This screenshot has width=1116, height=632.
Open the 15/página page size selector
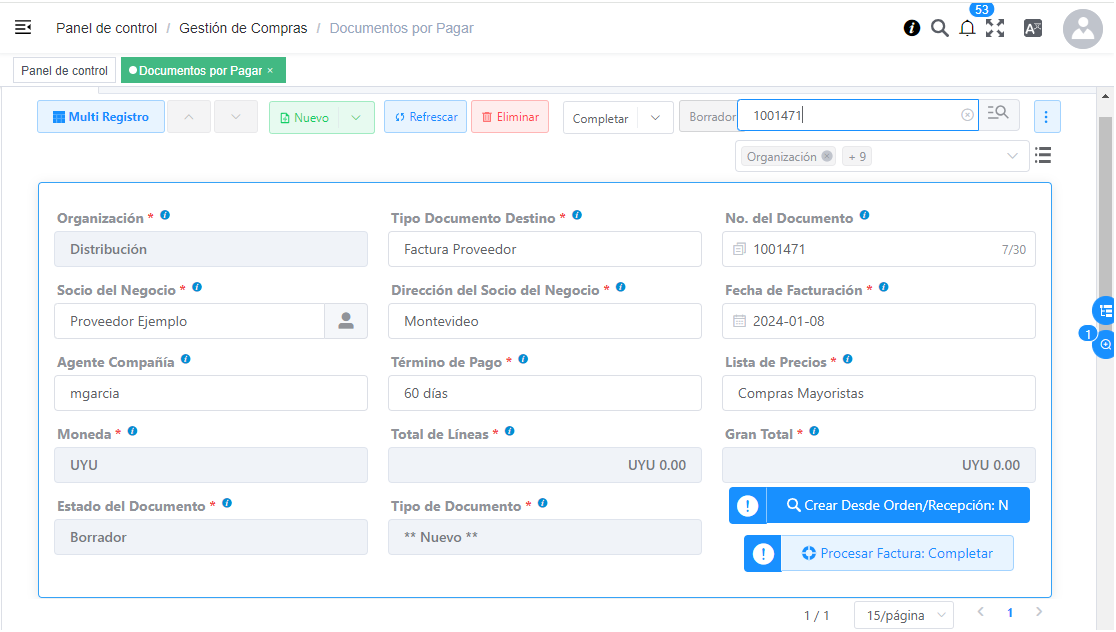pyautogui.click(x=903, y=615)
